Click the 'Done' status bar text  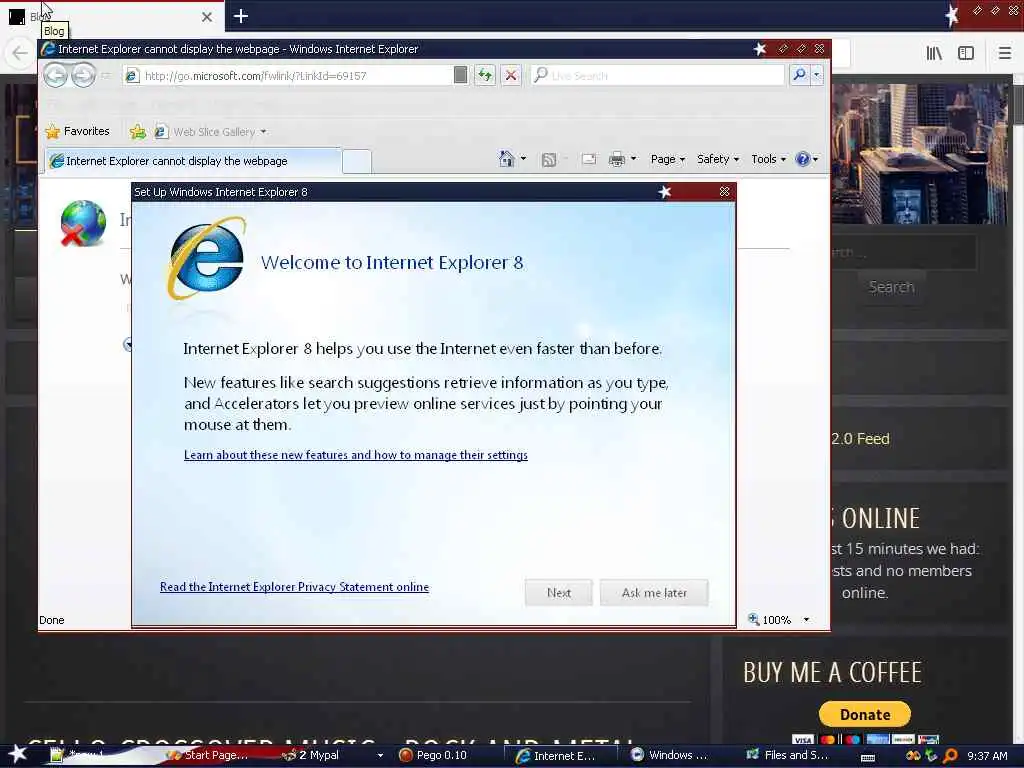52,620
